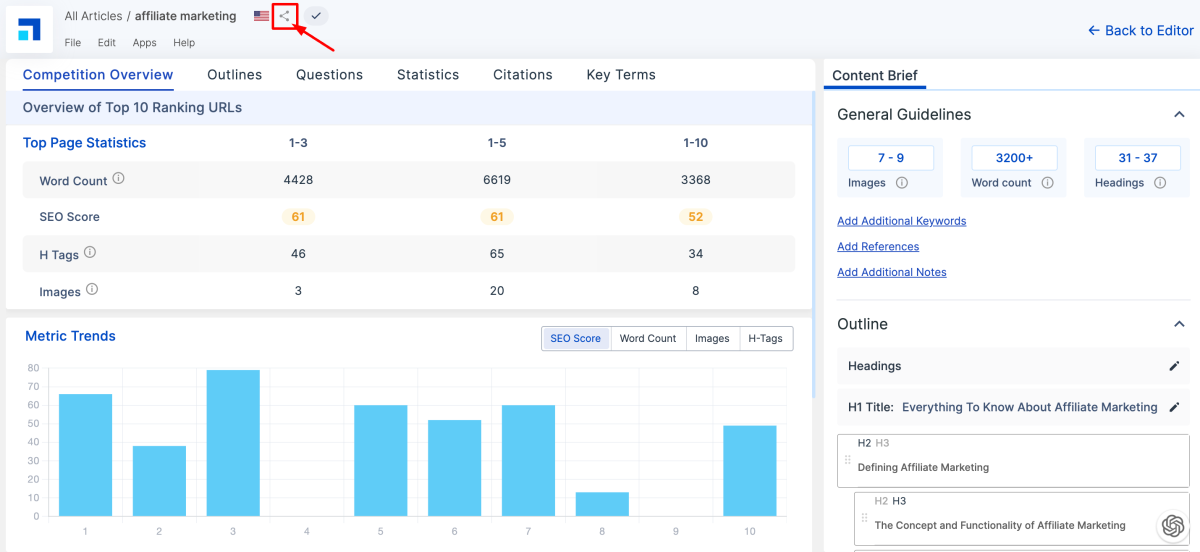
Task: Click the app logo in top-left corner
Action: (29, 30)
